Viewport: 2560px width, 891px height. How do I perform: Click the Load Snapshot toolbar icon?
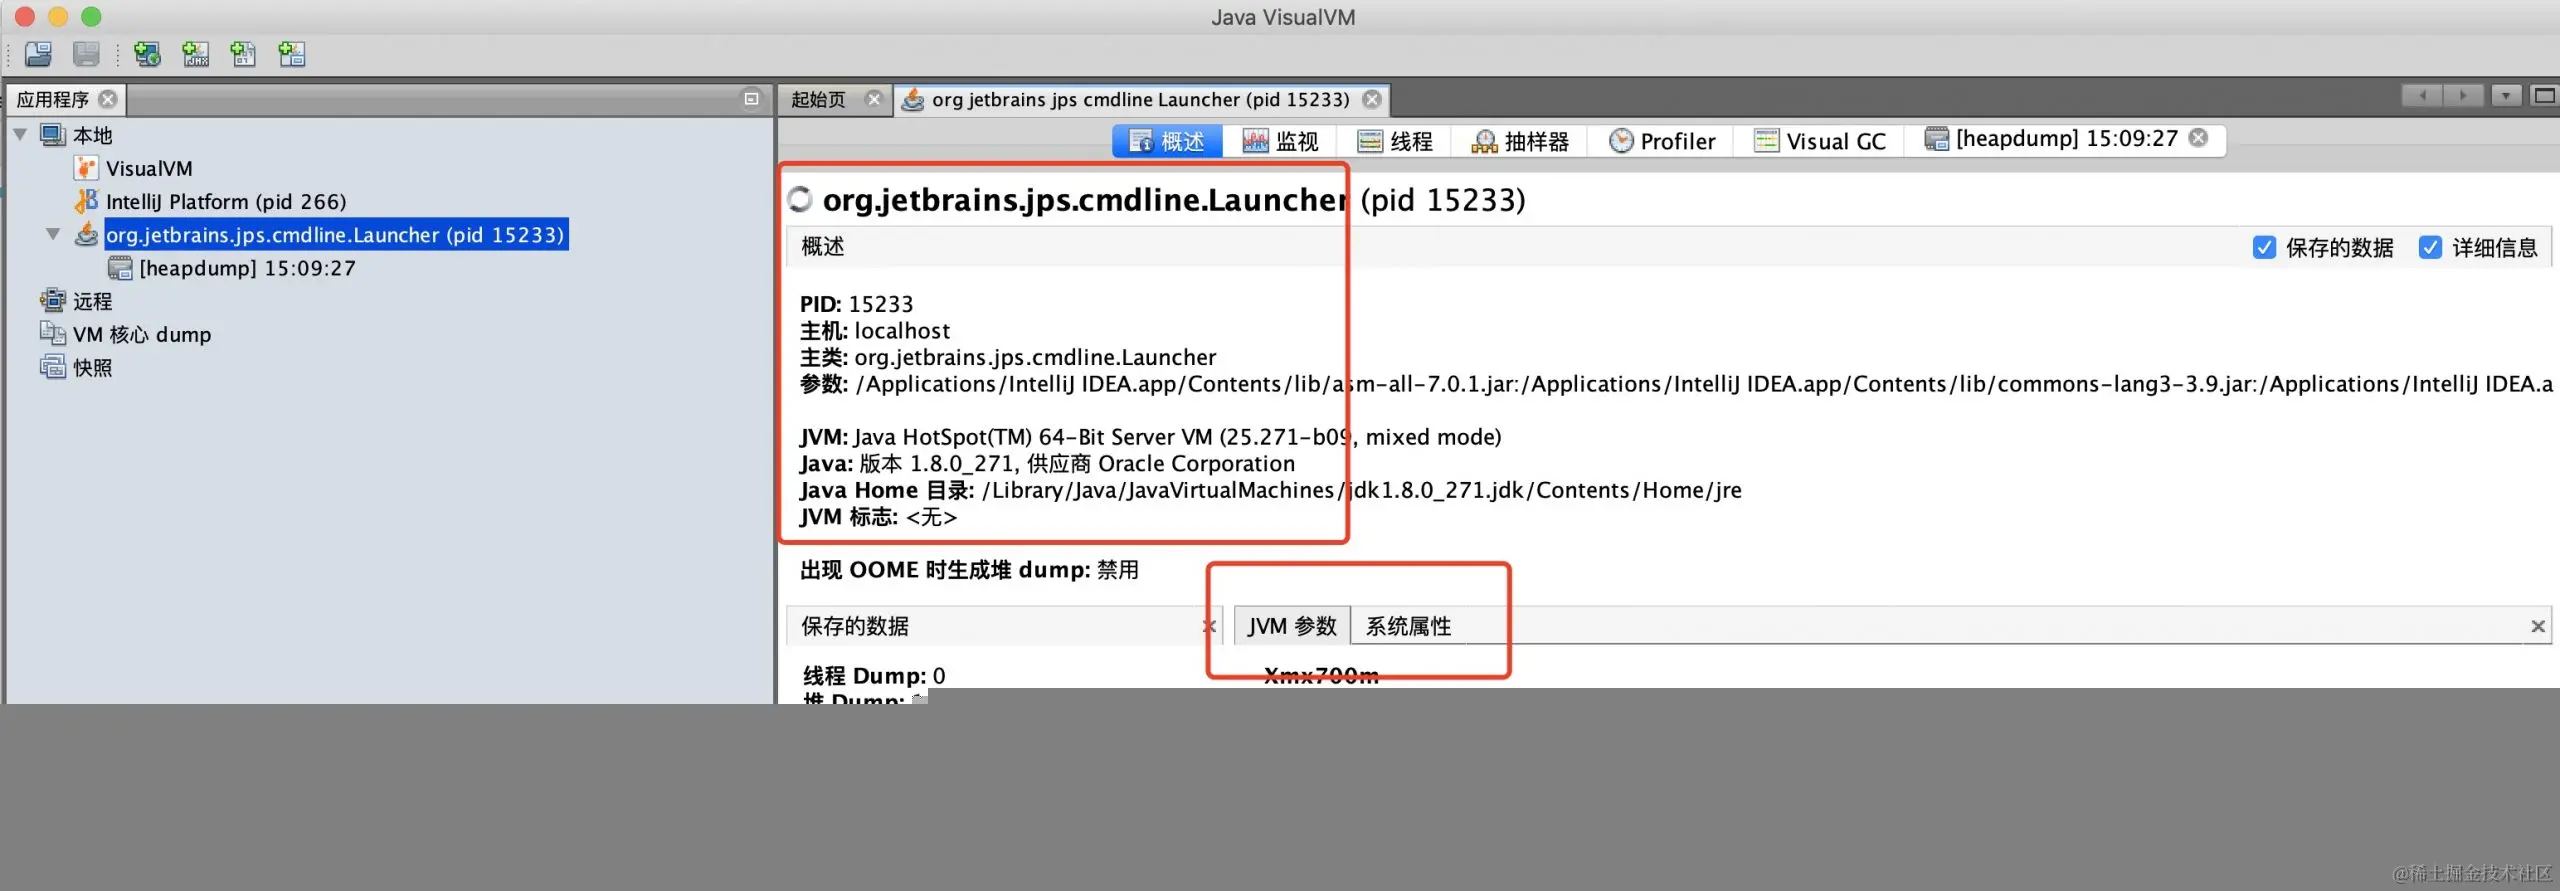coord(39,54)
